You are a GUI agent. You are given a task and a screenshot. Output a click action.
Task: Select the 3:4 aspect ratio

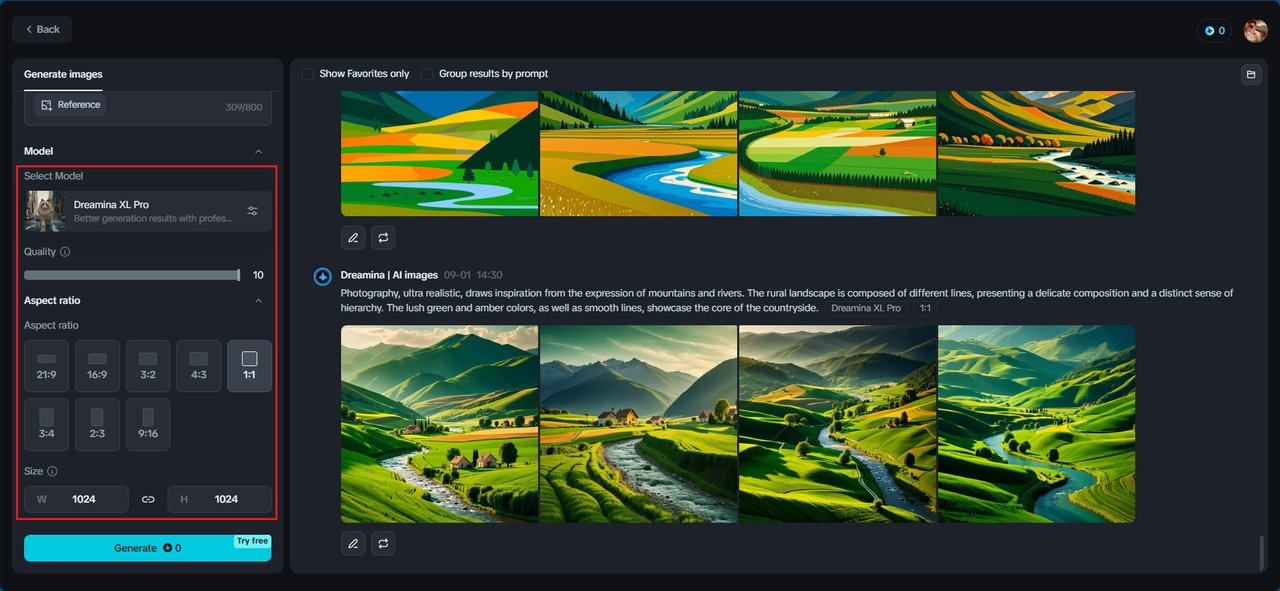46,425
